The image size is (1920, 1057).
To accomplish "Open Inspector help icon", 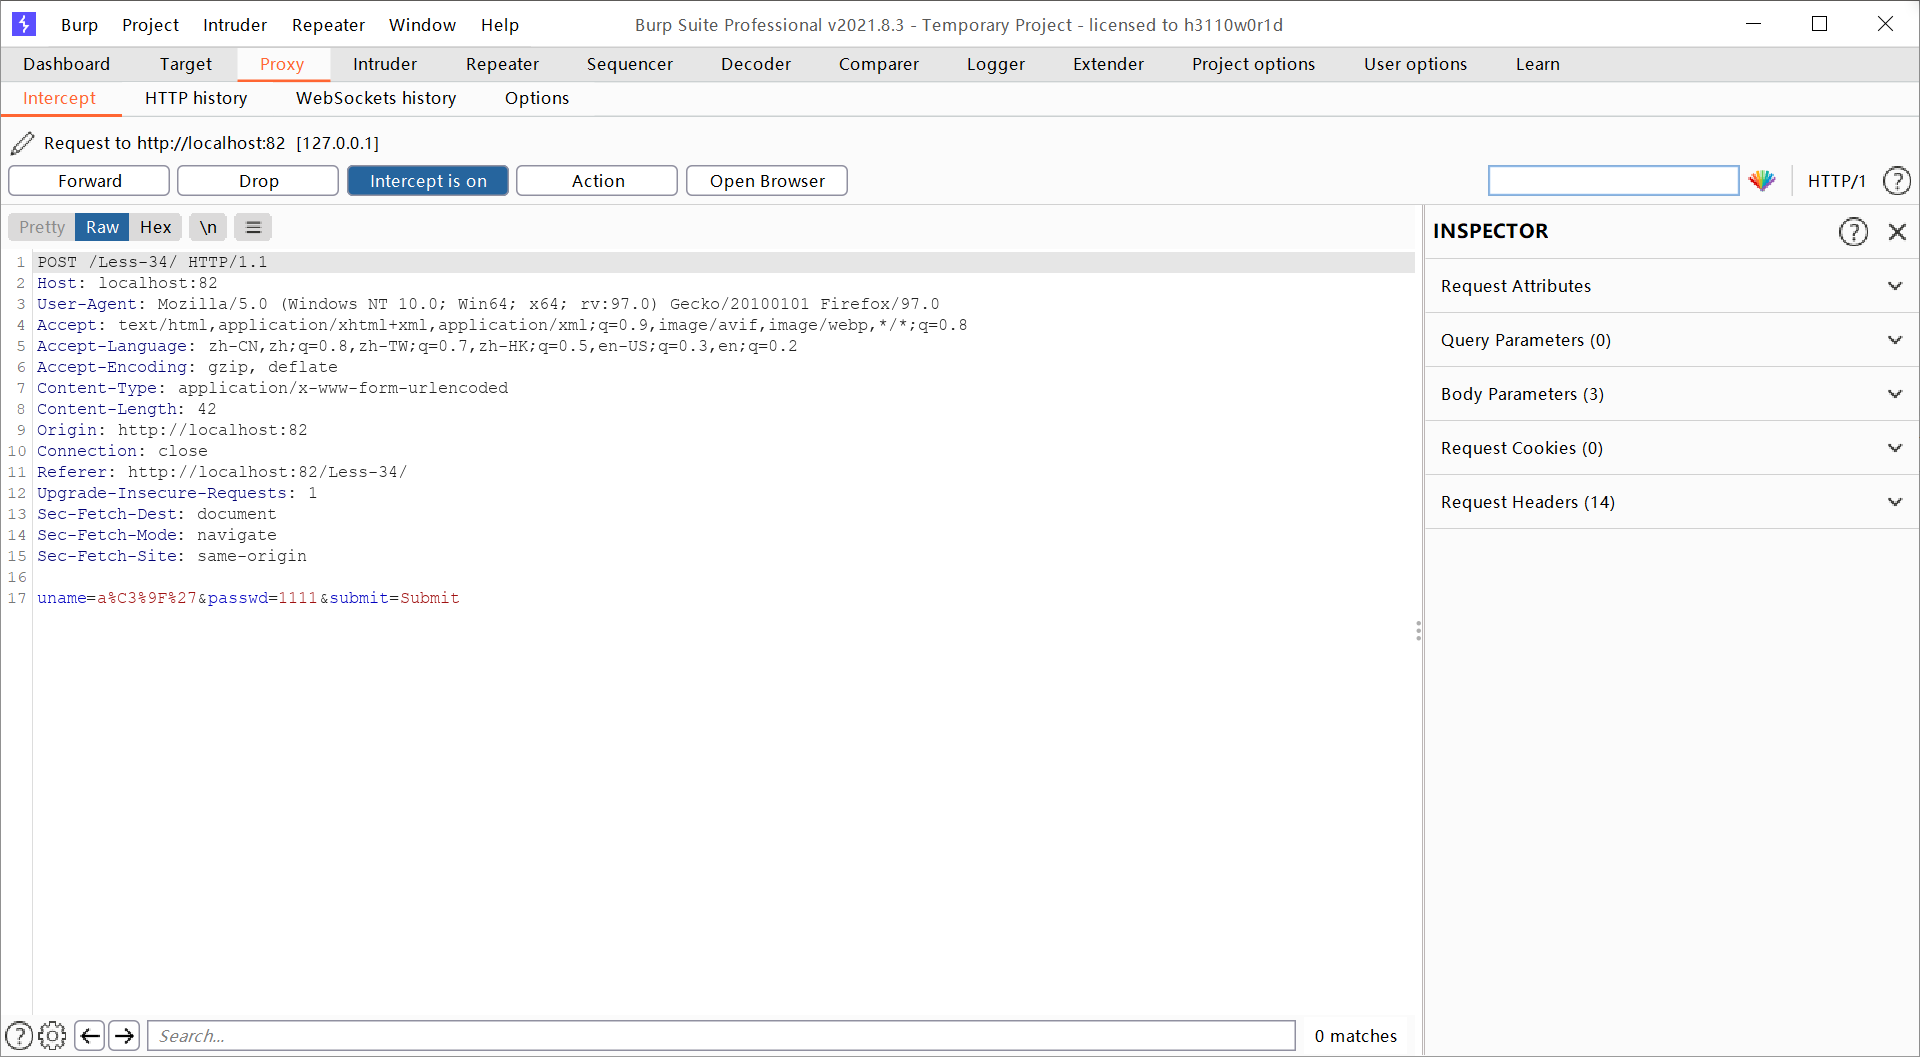I will click(x=1853, y=232).
